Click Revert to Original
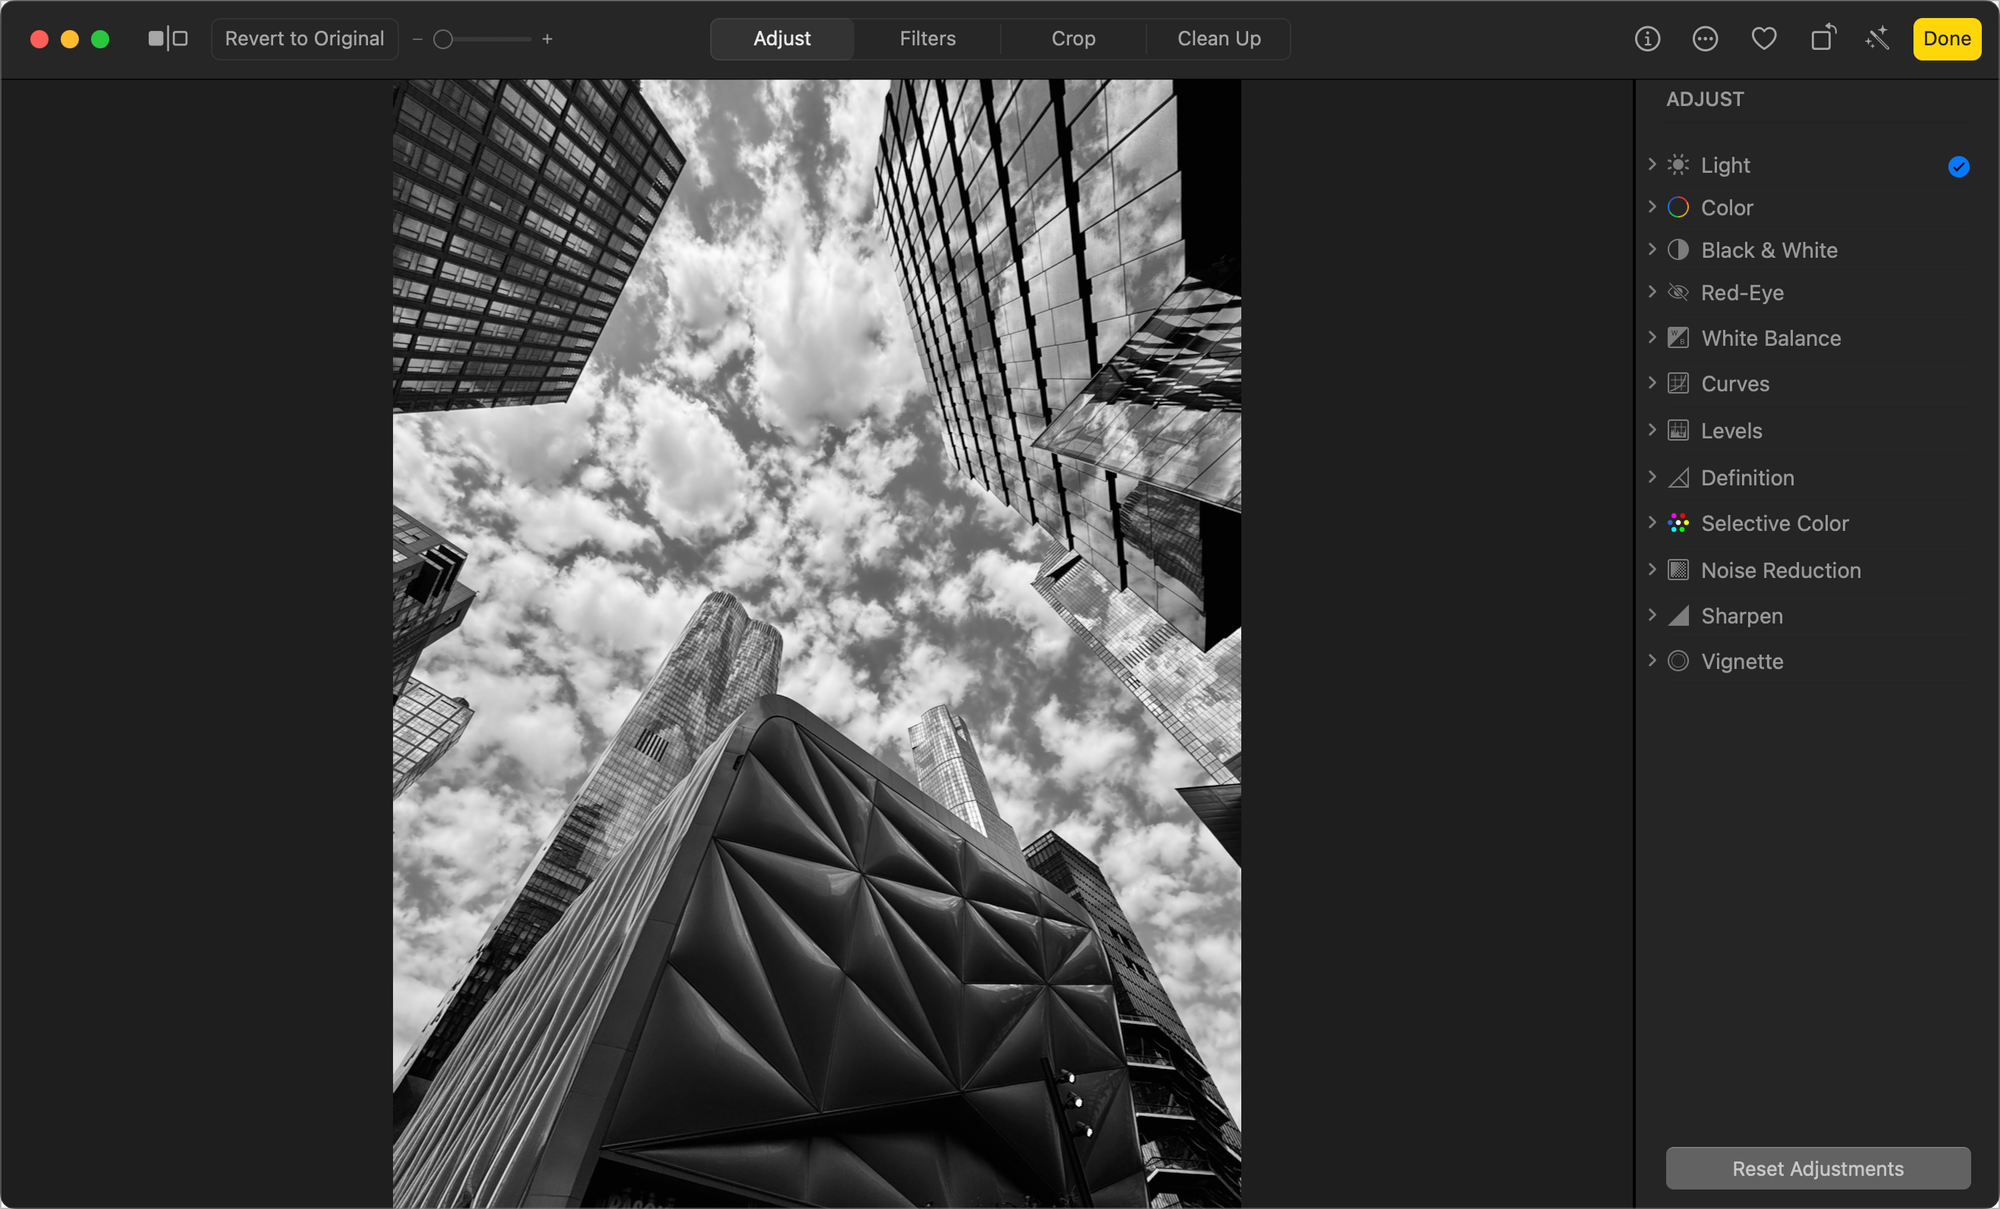Screen dimensions: 2000x1209 pos(304,38)
